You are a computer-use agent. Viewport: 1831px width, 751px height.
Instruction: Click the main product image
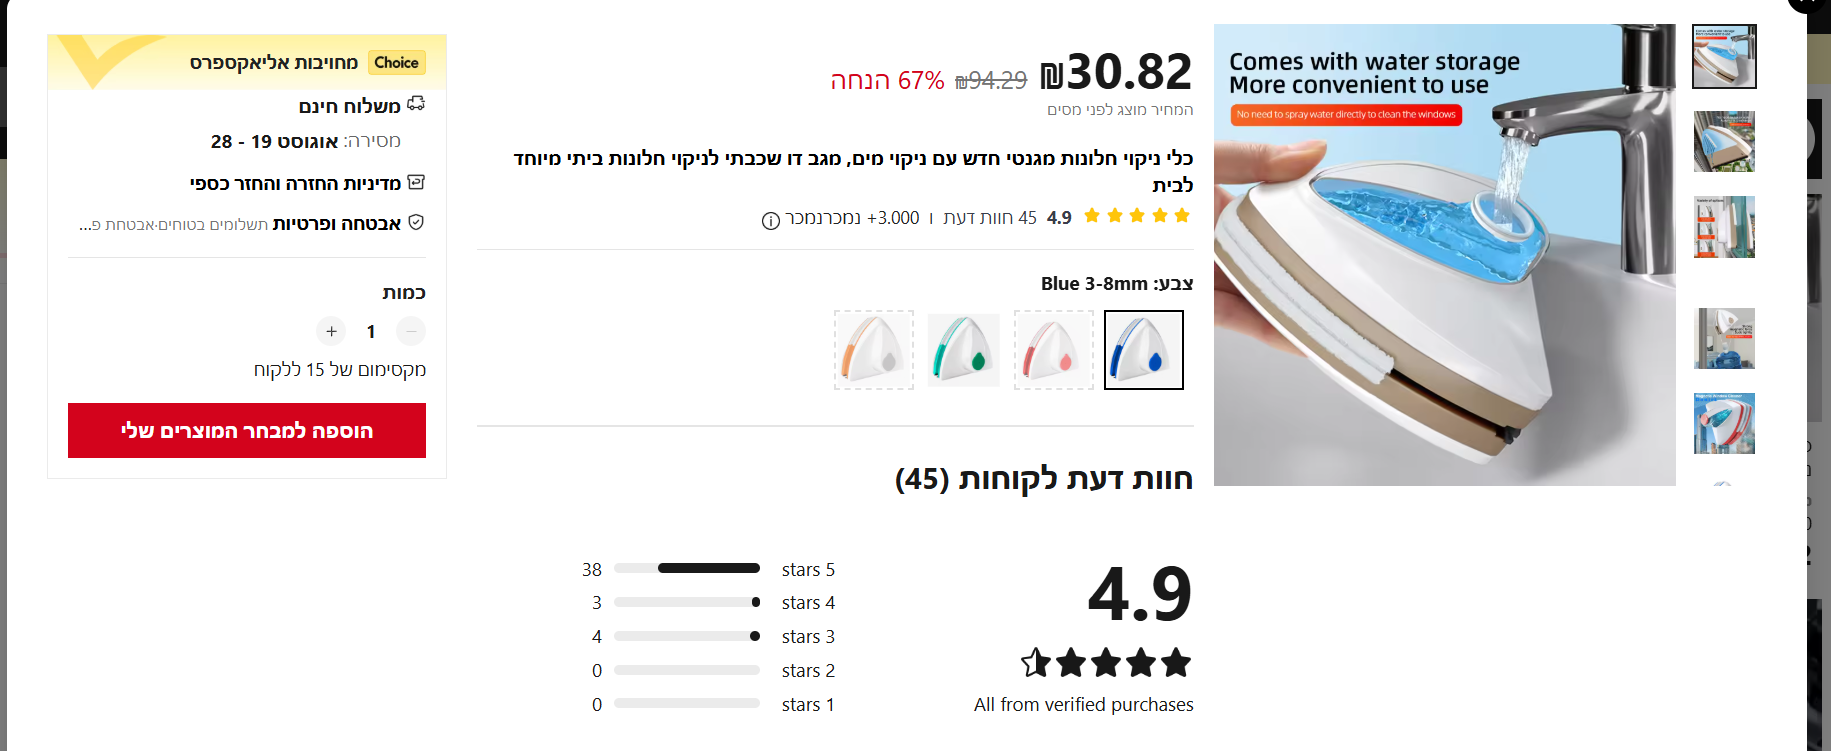pos(1444,255)
